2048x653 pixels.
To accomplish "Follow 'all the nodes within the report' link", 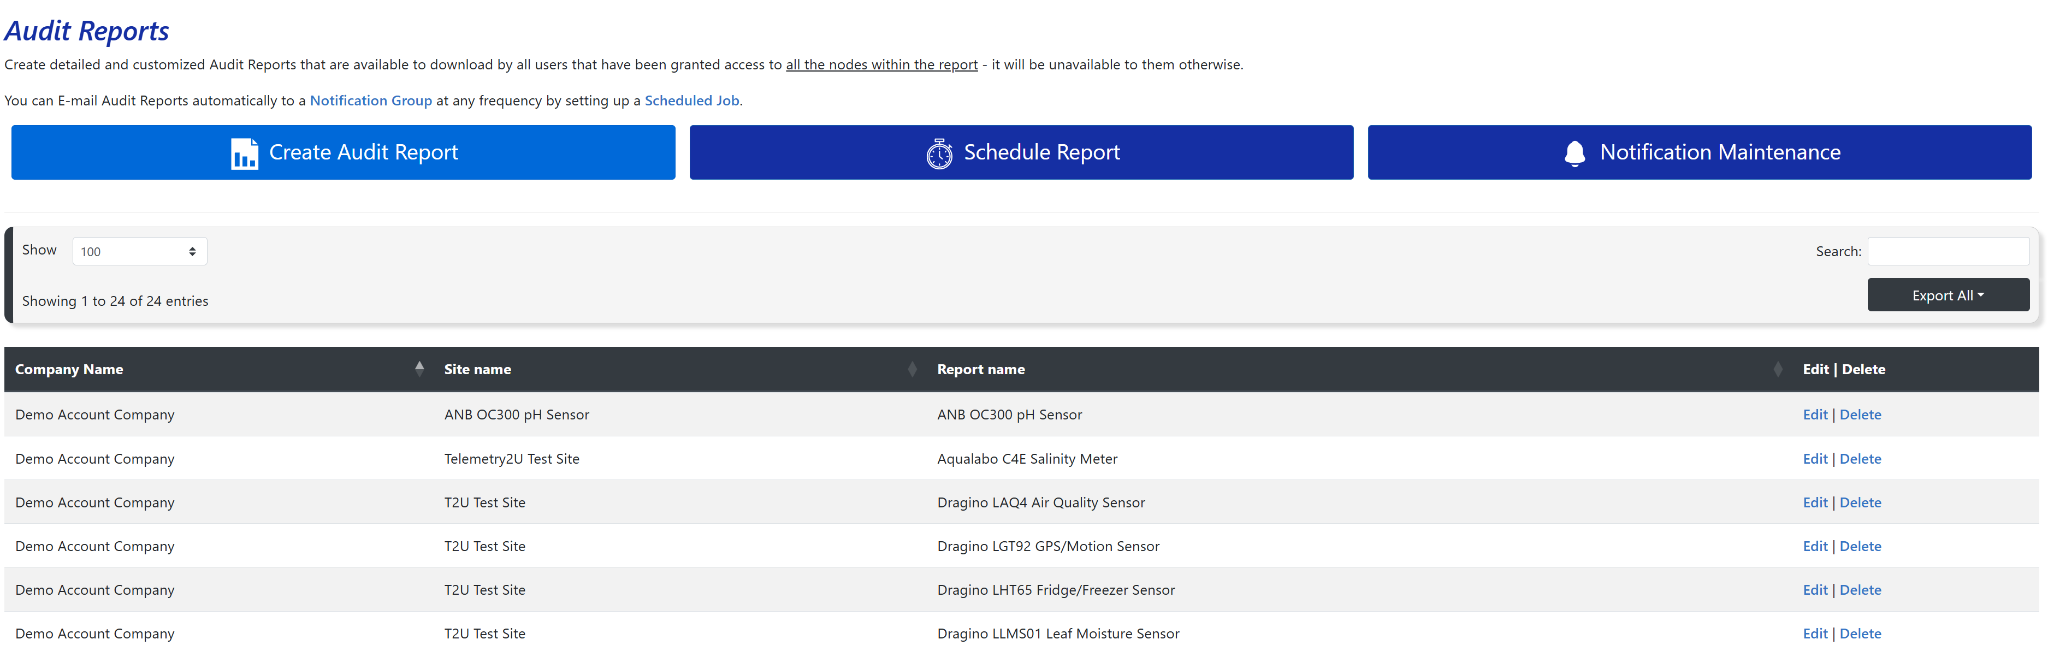I will click(882, 65).
